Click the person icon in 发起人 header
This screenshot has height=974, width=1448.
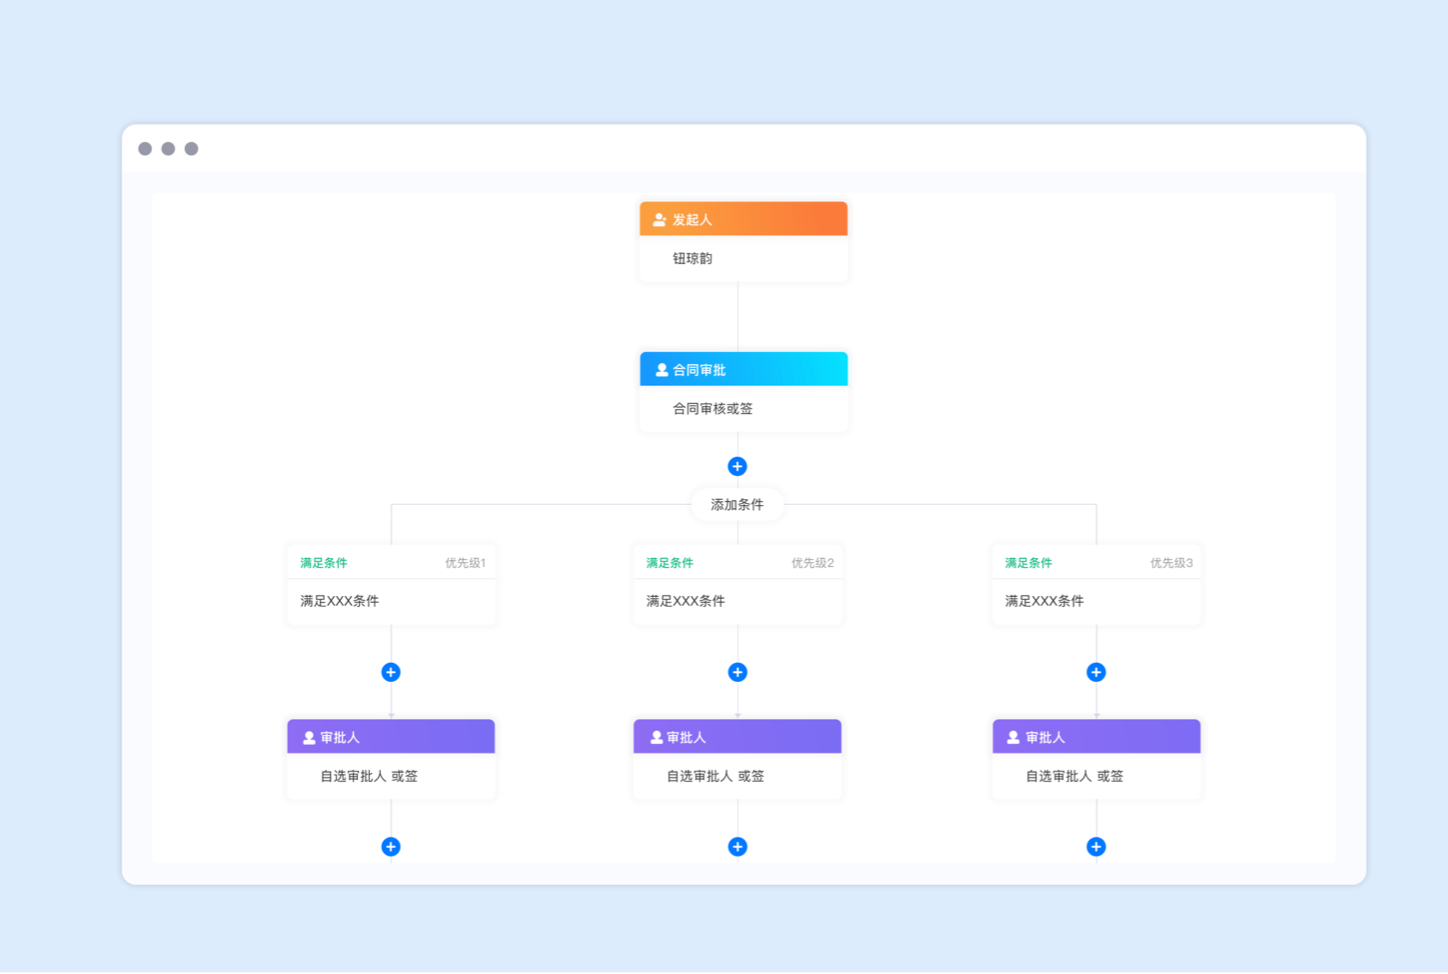(660, 220)
